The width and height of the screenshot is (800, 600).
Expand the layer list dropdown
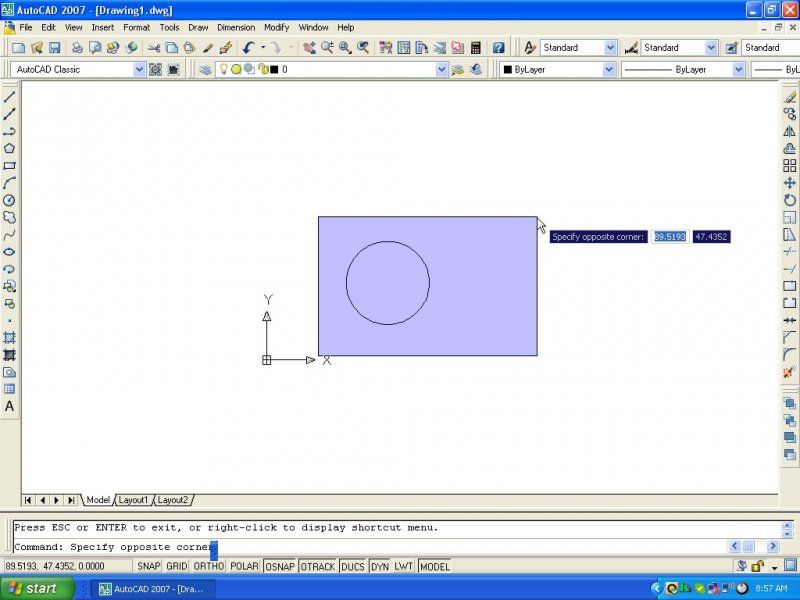441,70
